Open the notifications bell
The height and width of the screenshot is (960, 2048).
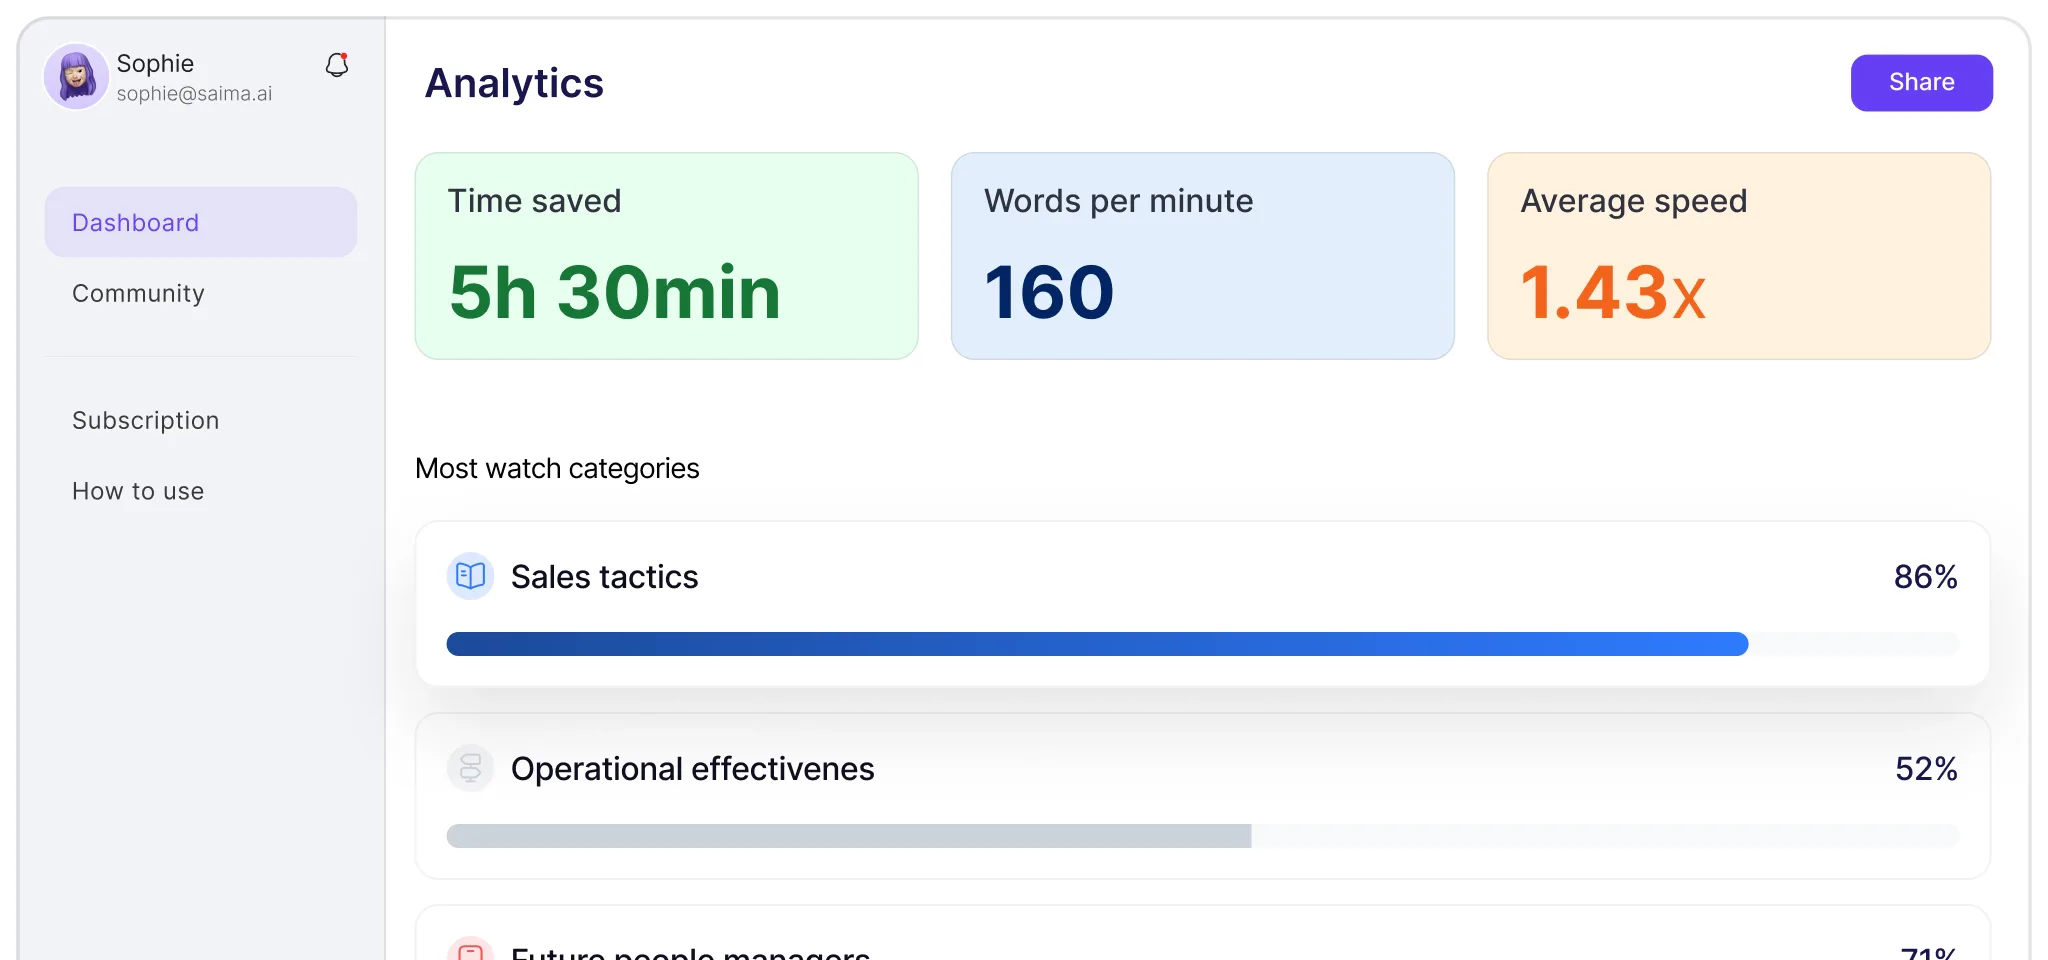pyautogui.click(x=337, y=65)
